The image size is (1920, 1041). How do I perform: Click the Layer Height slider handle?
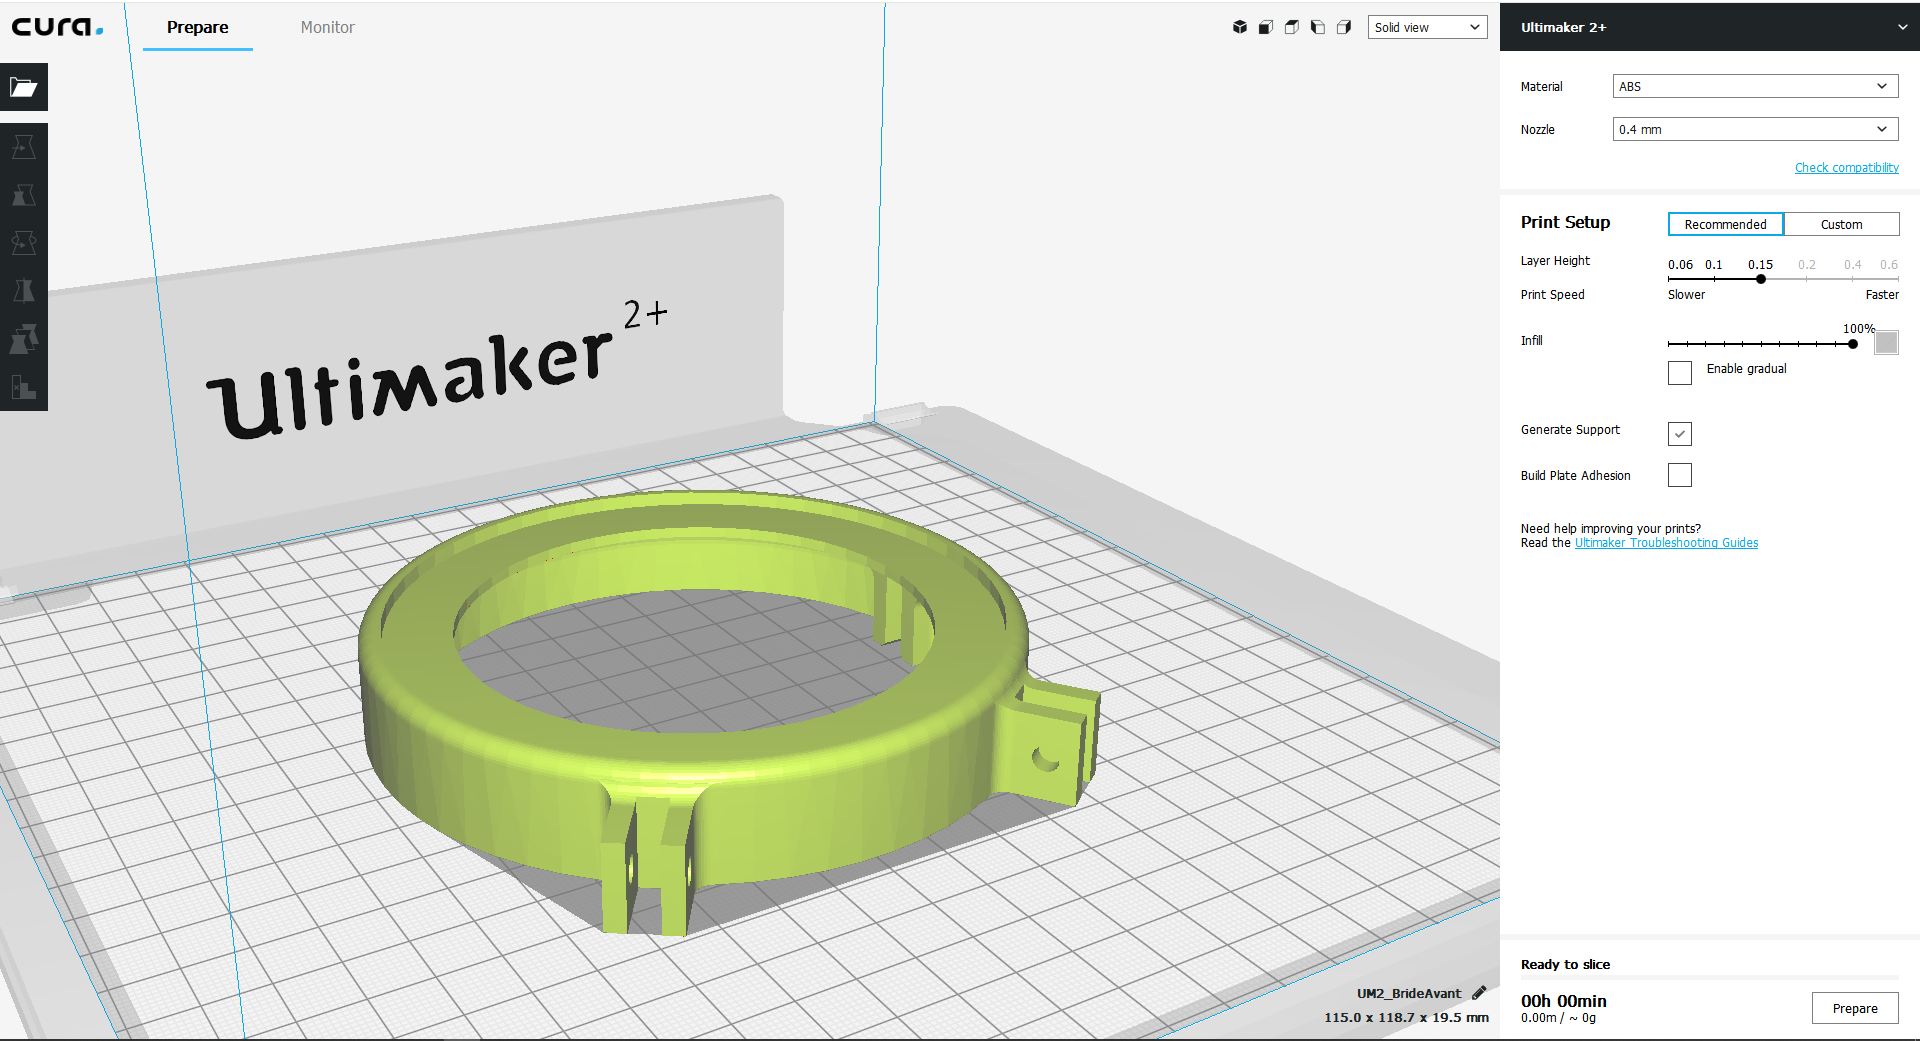tap(1761, 279)
